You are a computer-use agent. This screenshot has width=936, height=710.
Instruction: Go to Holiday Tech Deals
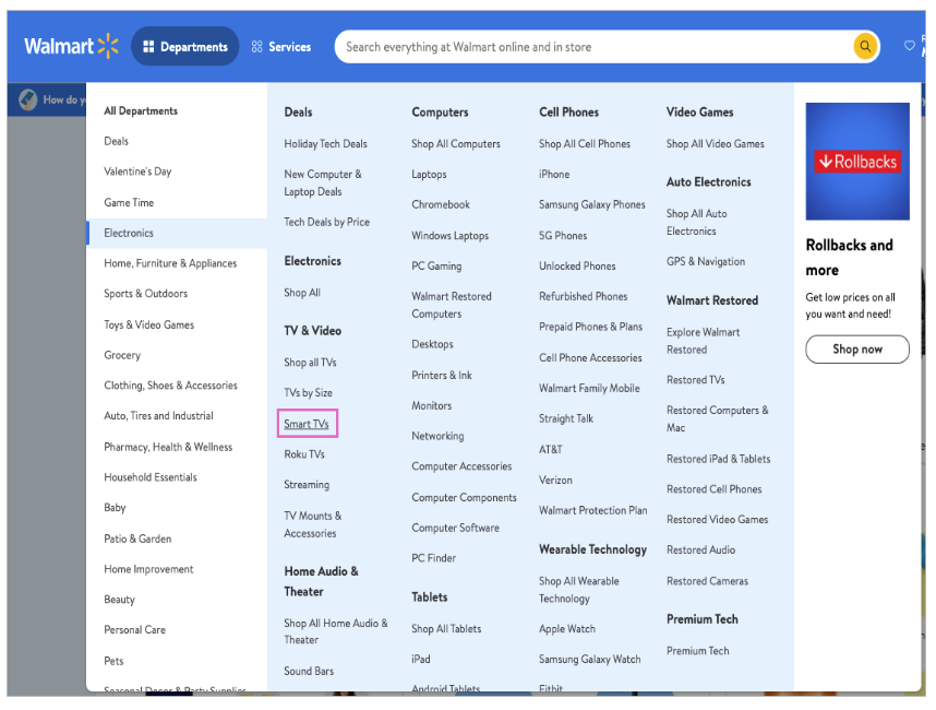coord(325,144)
